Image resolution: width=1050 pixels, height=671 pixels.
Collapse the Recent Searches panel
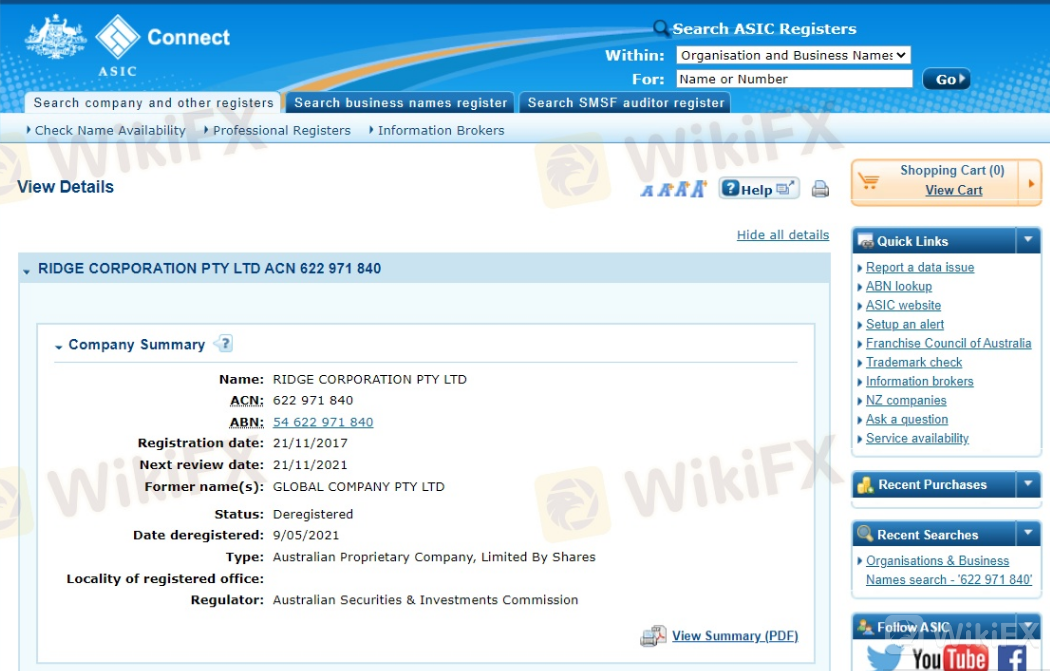click(x=1028, y=535)
